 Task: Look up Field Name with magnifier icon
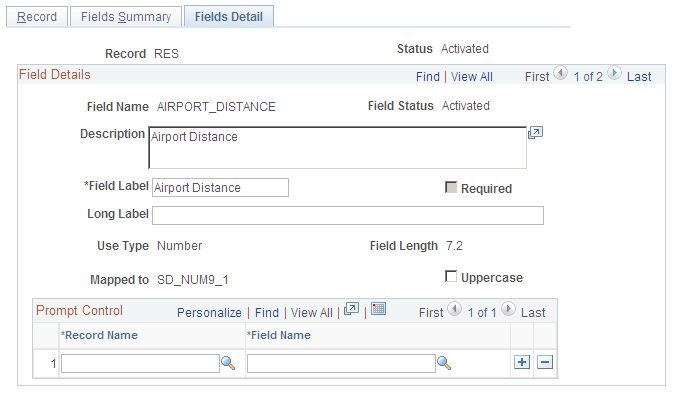click(443, 363)
